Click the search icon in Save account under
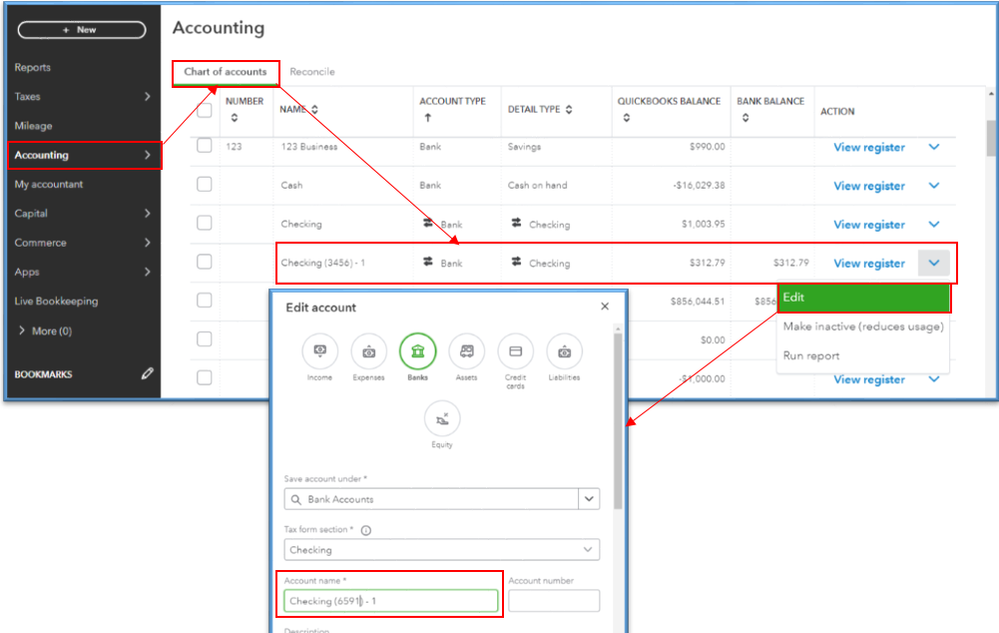This screenshot has height=633, width=999. tap(296, 499)
